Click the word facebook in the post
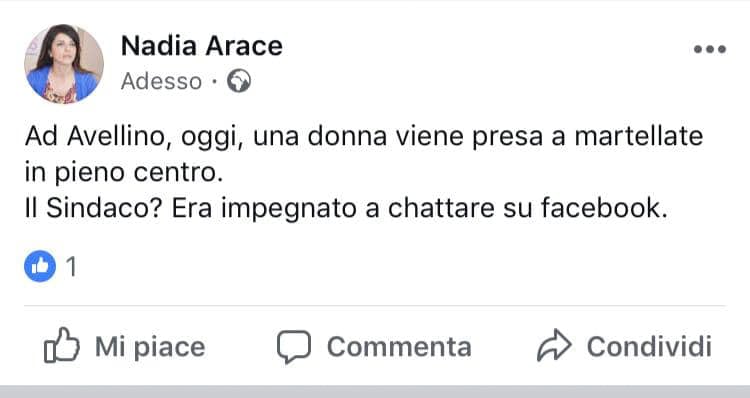Viewport: 750px width, 398px height. click(x=604, y=209)
